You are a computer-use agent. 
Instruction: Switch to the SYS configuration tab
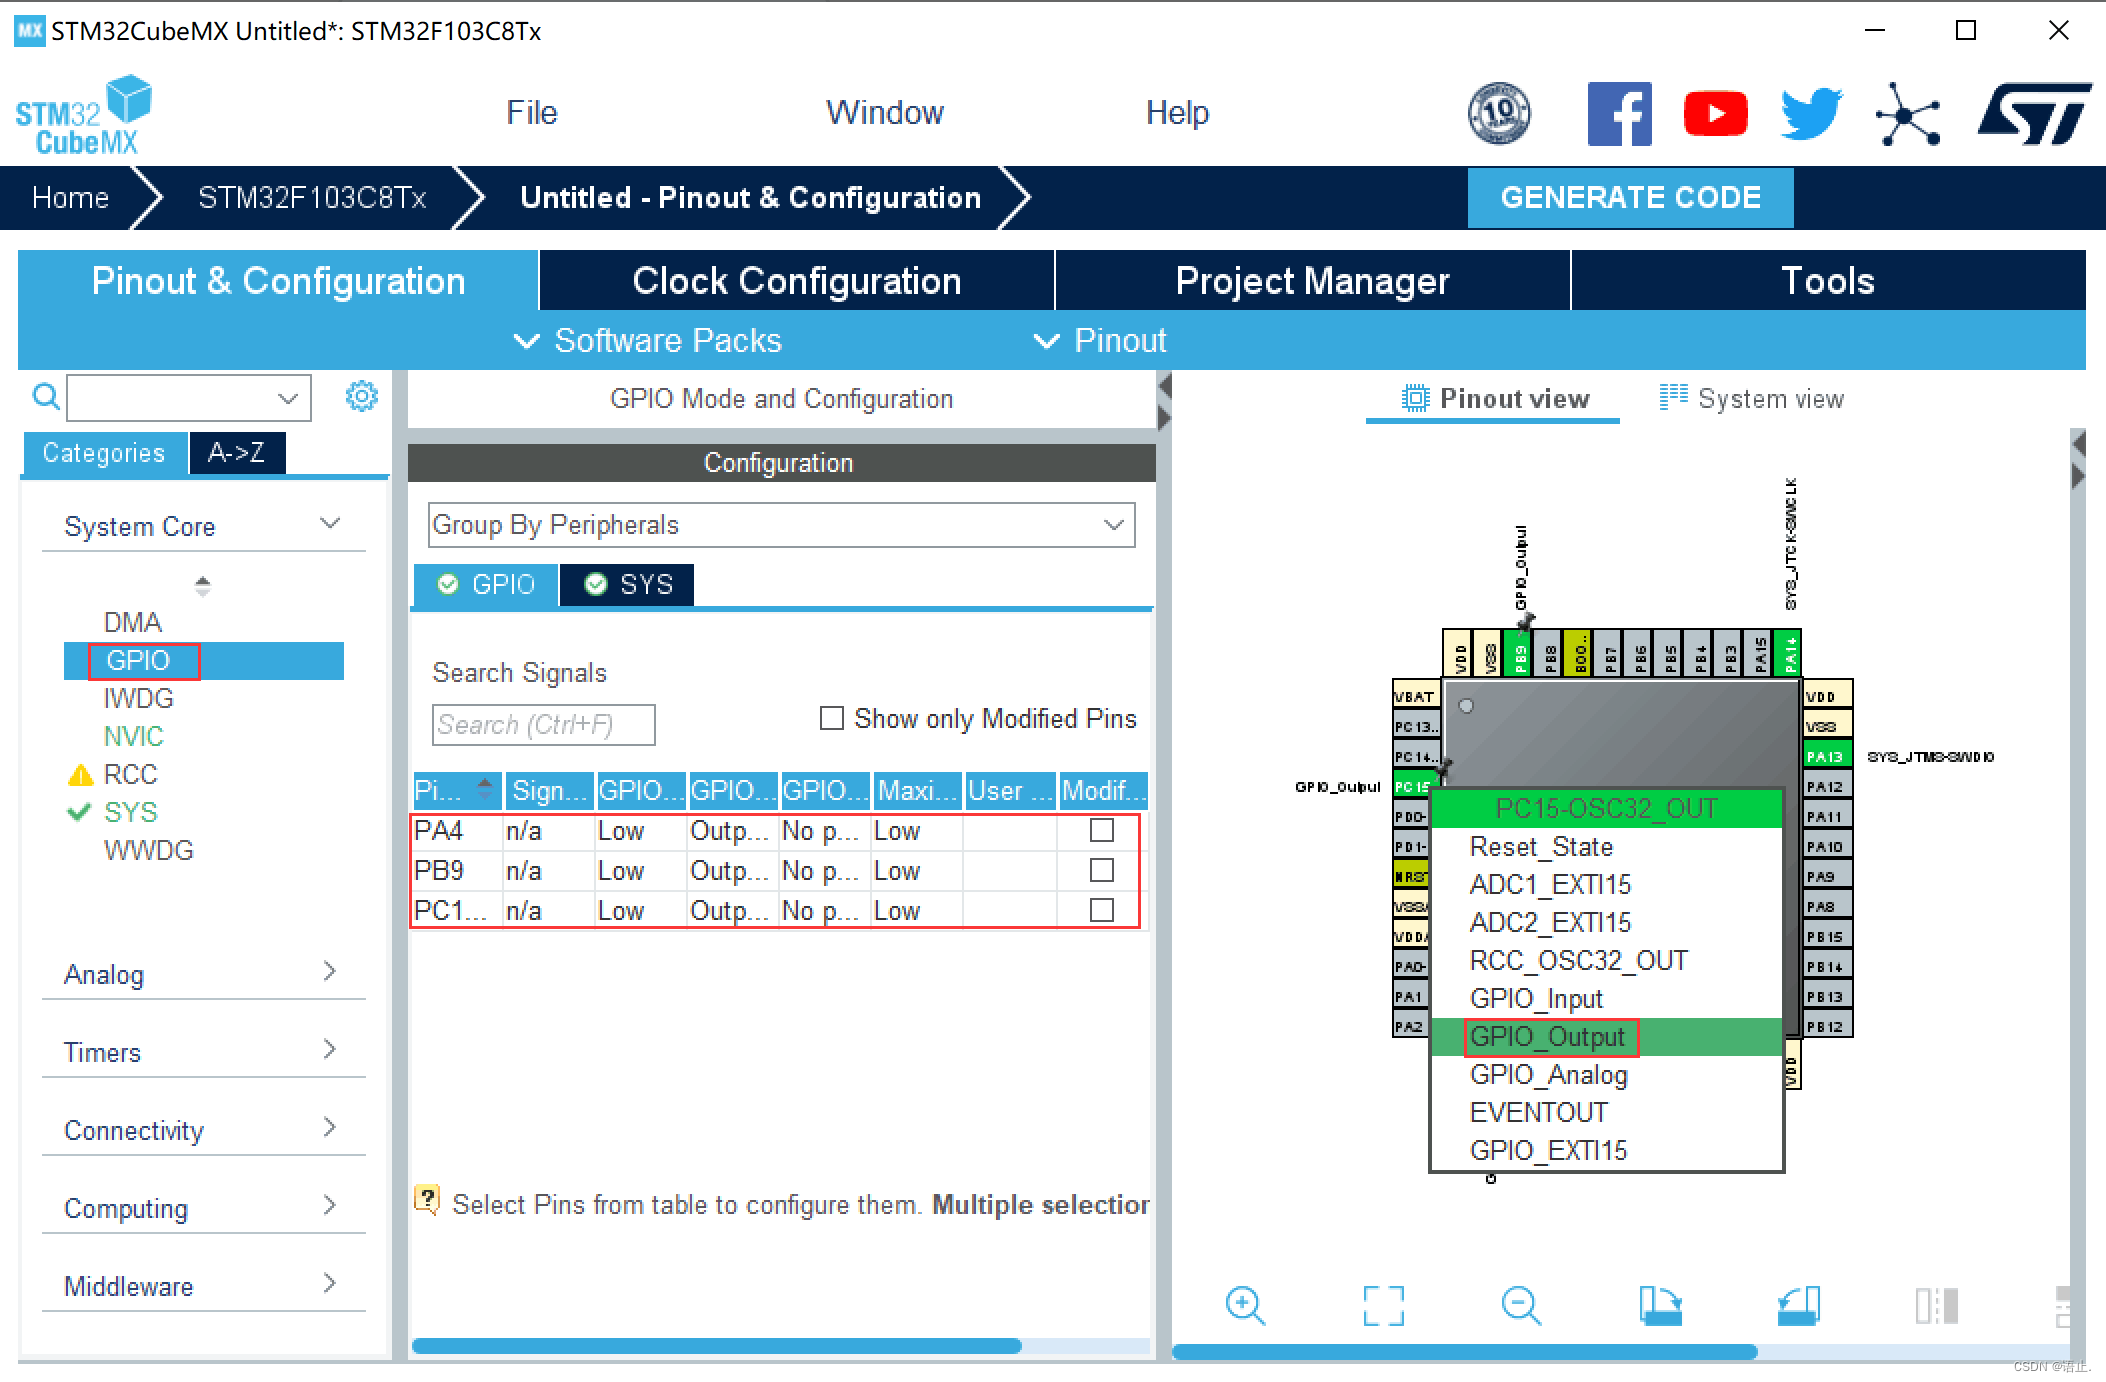(628, 584)
